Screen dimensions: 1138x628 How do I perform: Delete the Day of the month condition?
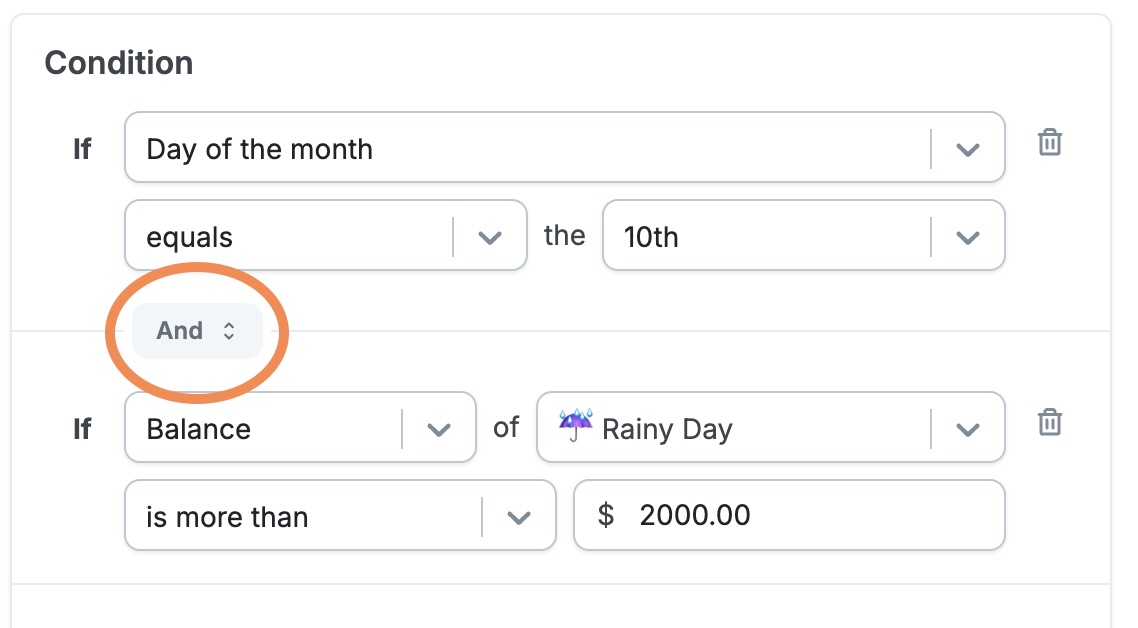(1049, 142)
